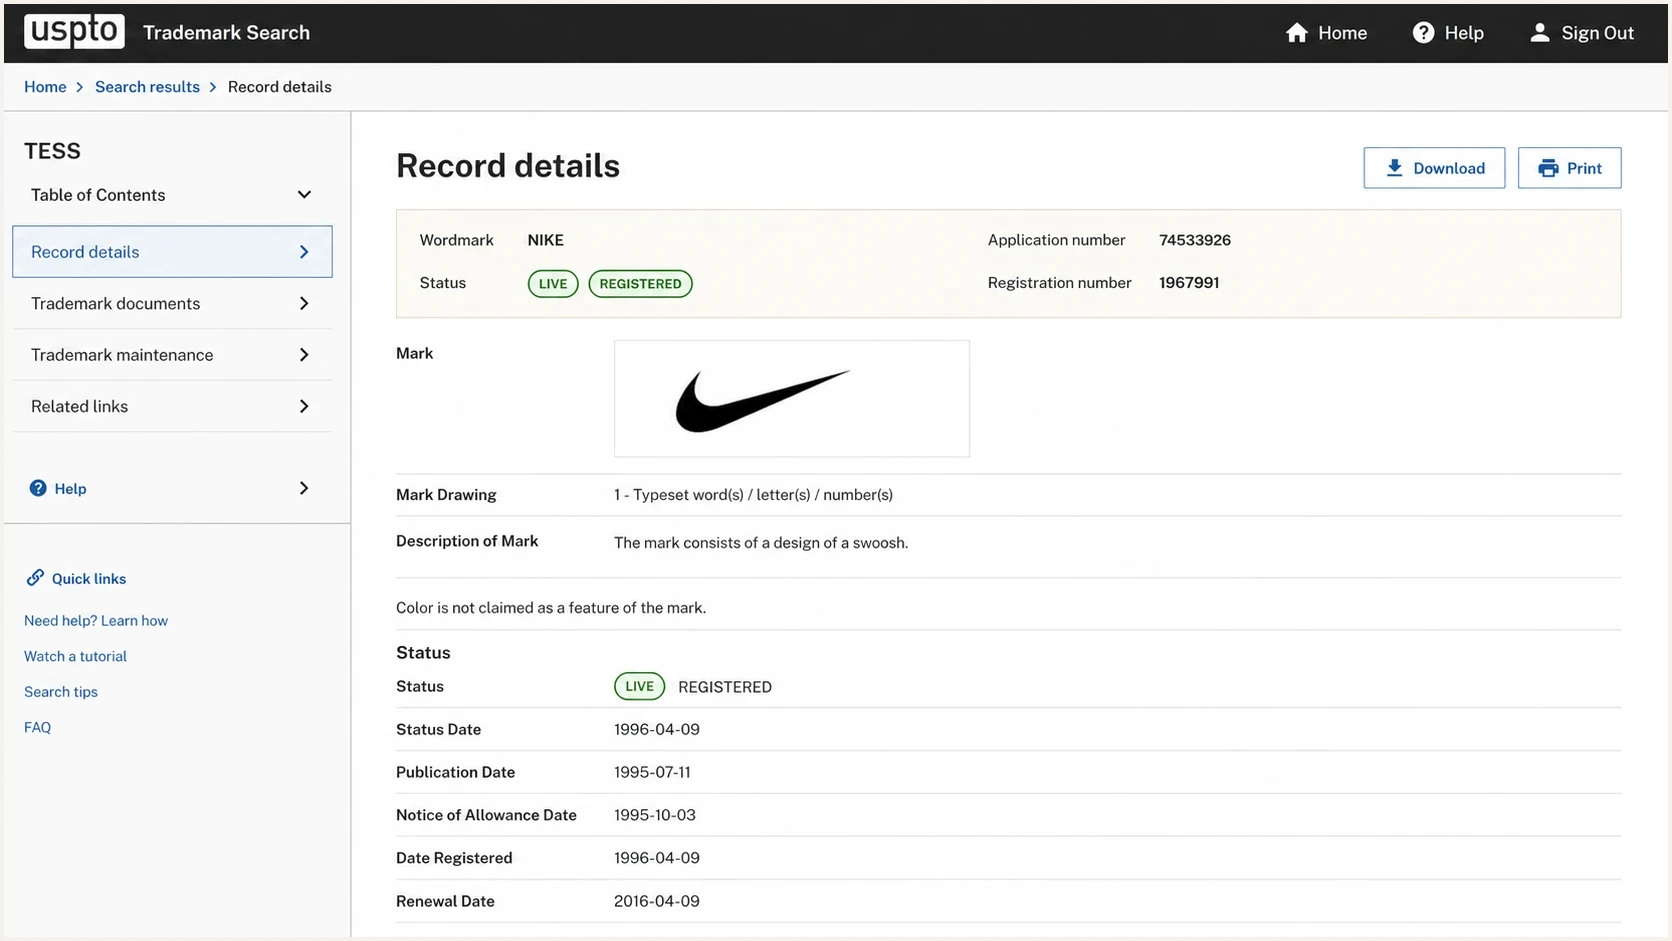Go to the Home breadcrumb link
Image resolution: width=1672 pixels, height=941 pixels.
(45, 87)
